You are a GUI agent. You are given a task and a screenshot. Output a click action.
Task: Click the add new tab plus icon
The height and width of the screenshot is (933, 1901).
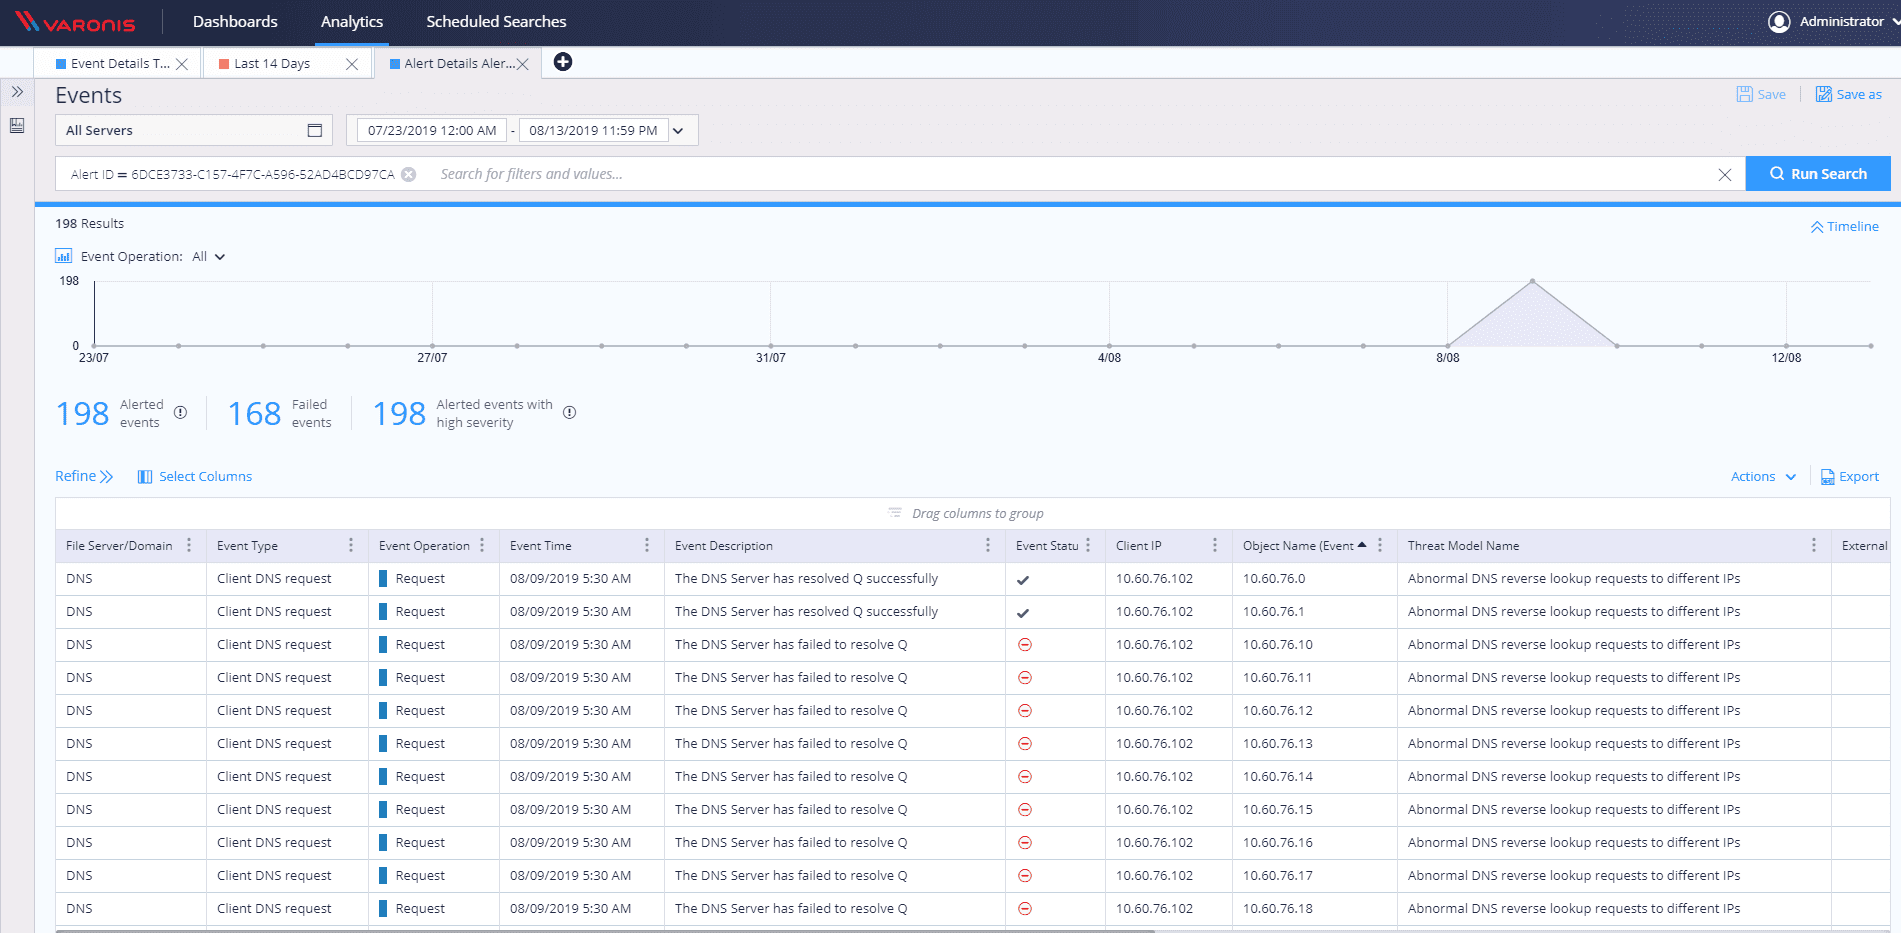tap(563, 62)
